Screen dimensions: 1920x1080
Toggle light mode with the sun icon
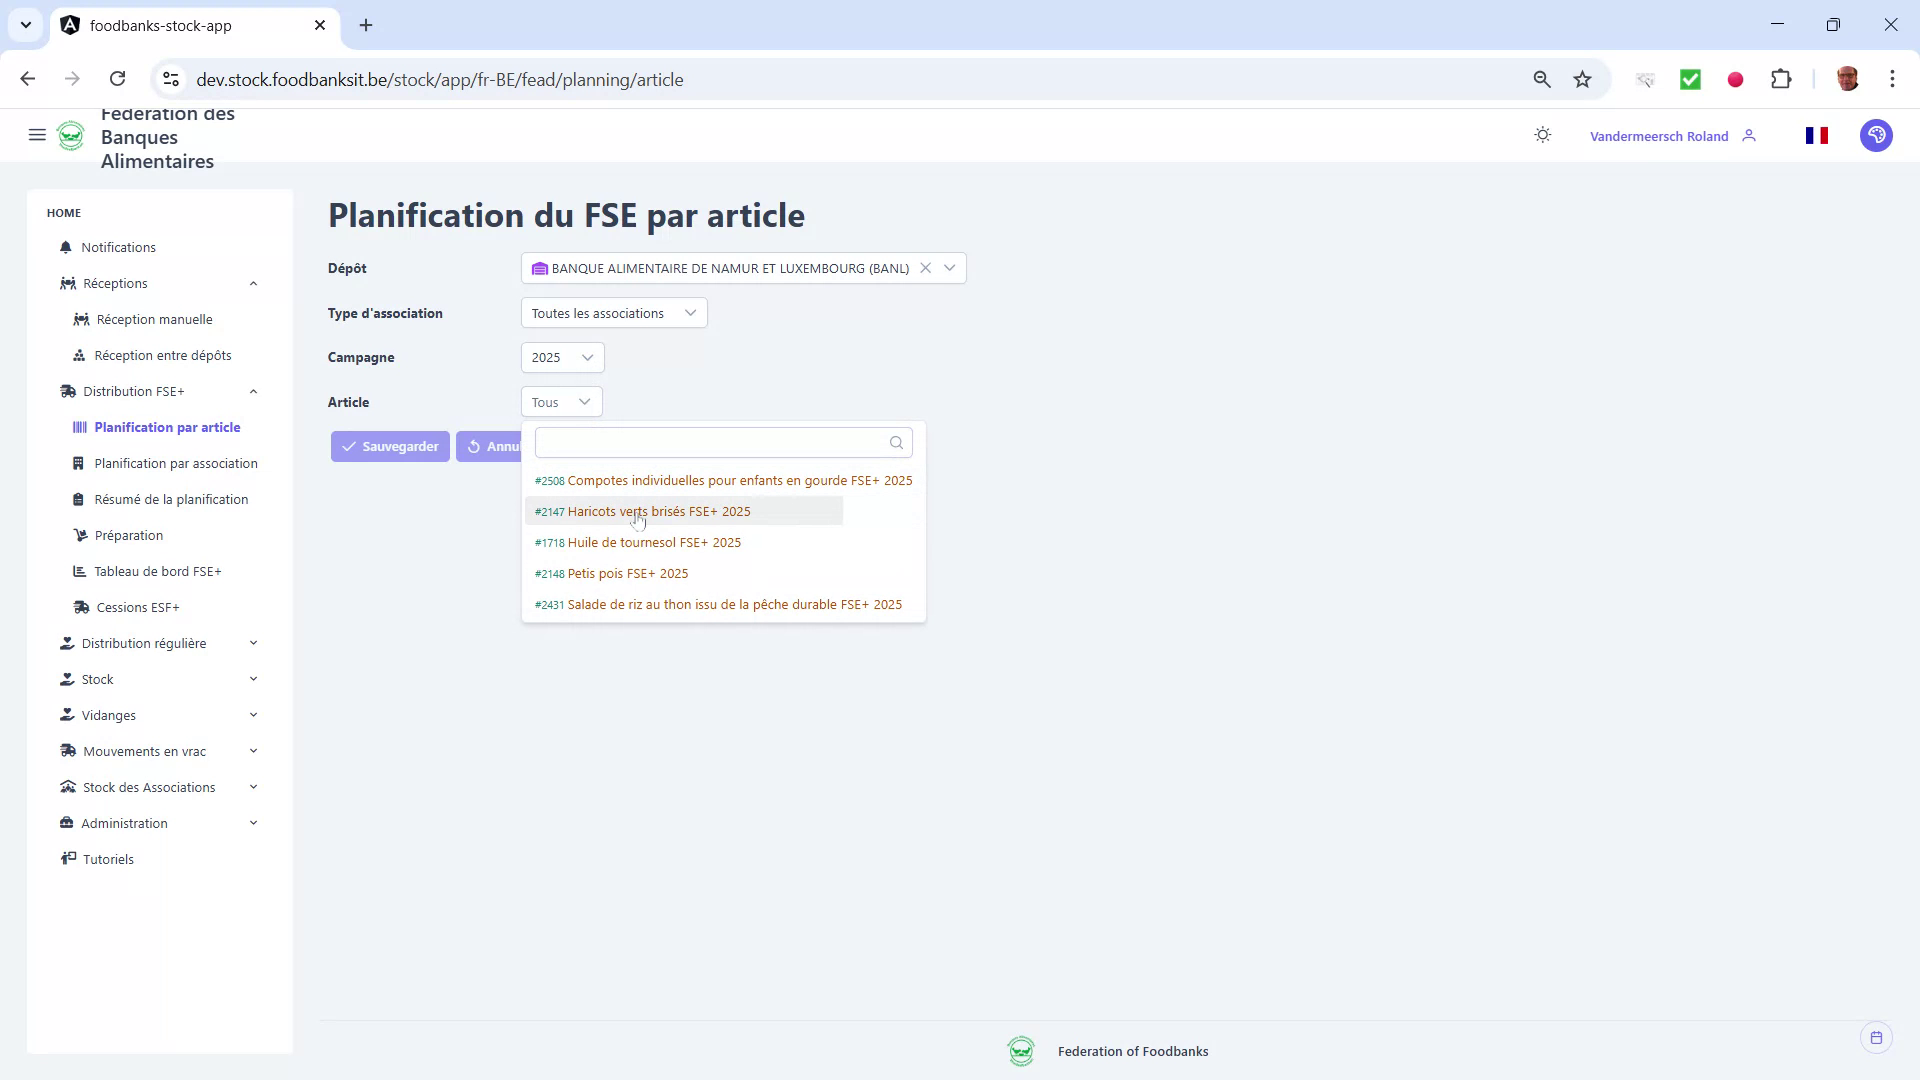(x=1542, y=135)
